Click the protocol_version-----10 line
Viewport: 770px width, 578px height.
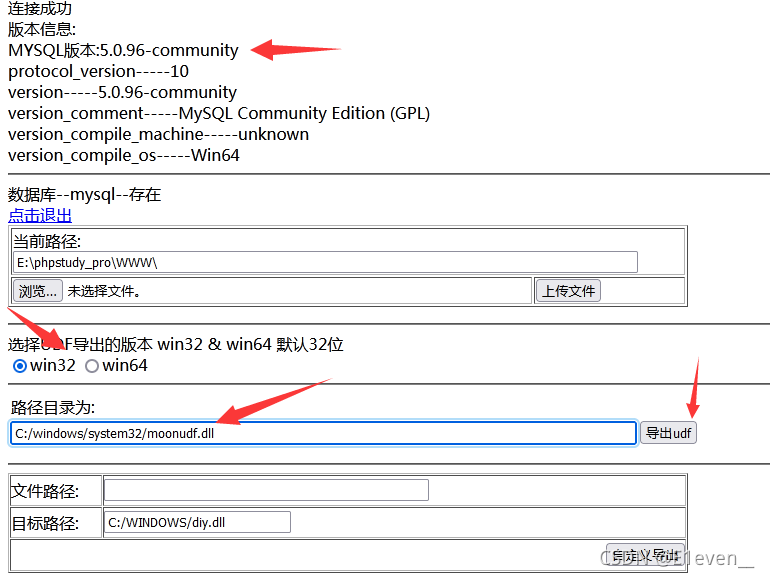(x=98, y=71)
